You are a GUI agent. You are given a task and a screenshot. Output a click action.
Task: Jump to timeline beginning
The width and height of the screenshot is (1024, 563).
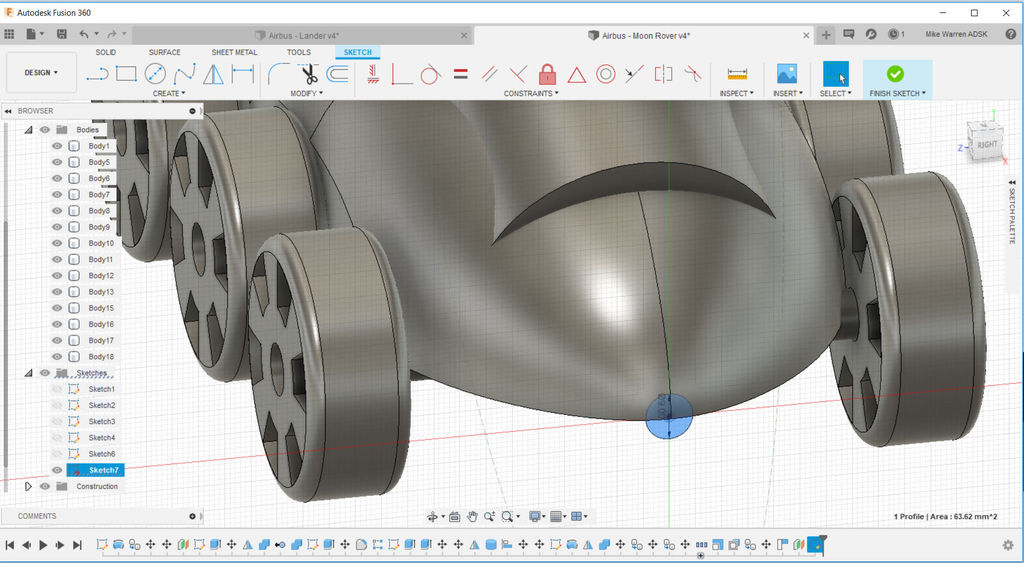tap(10, 545)
